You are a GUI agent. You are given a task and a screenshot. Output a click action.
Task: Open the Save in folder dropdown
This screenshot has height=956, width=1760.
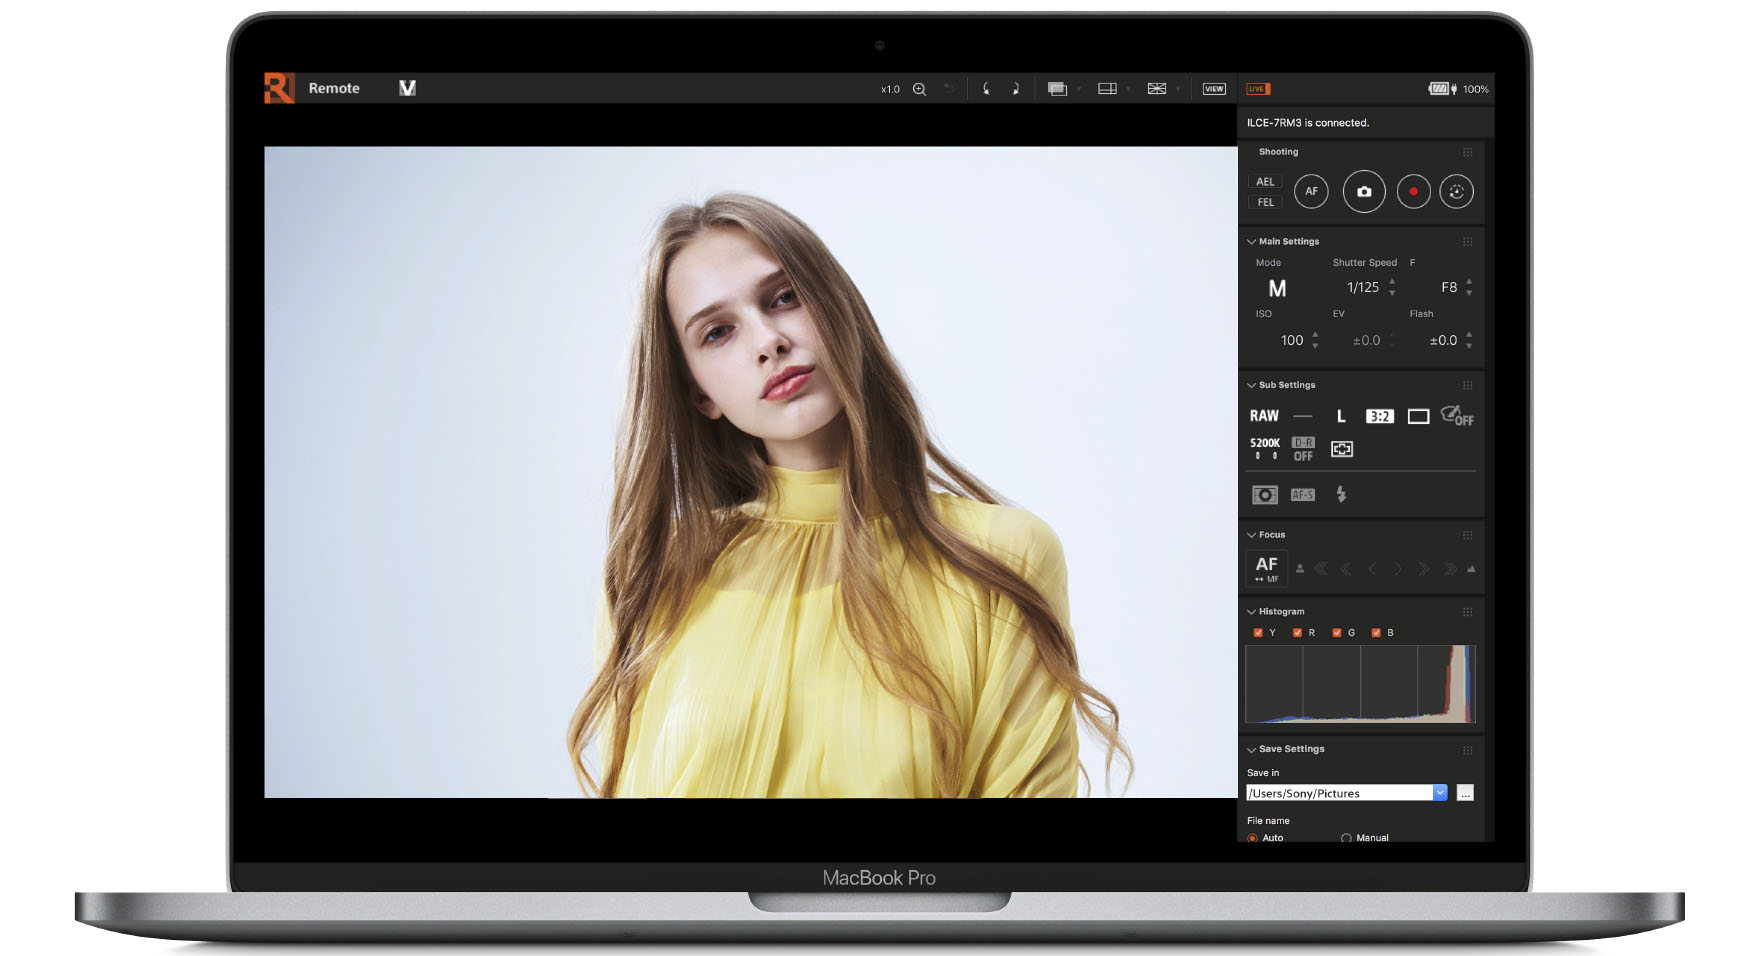coord(1440,793)
